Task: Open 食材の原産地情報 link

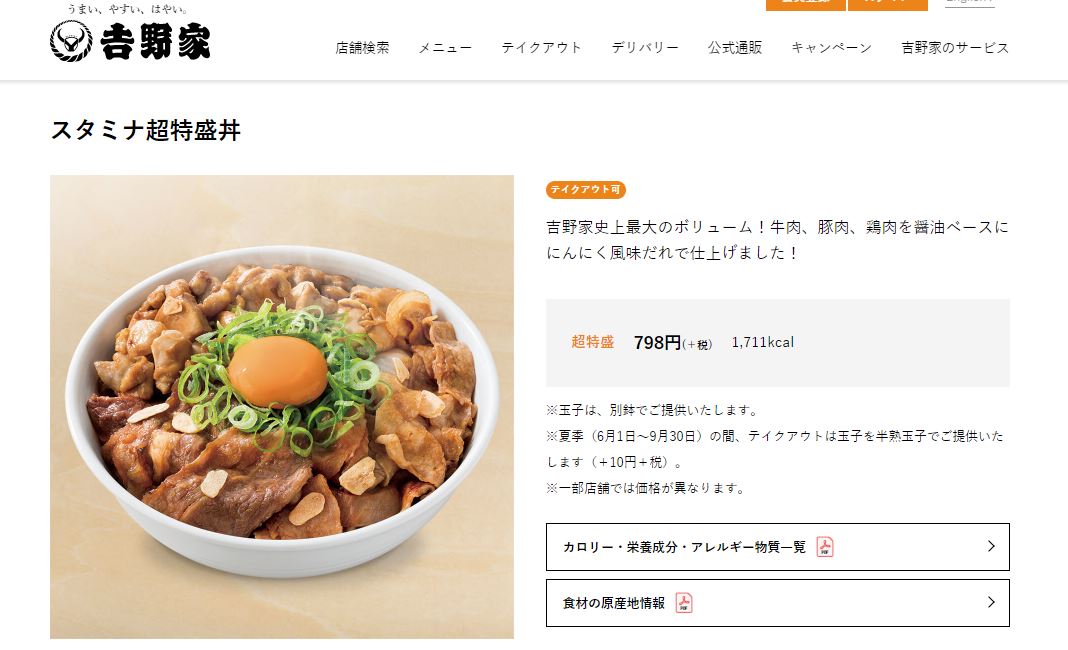Action: [778, 603]
